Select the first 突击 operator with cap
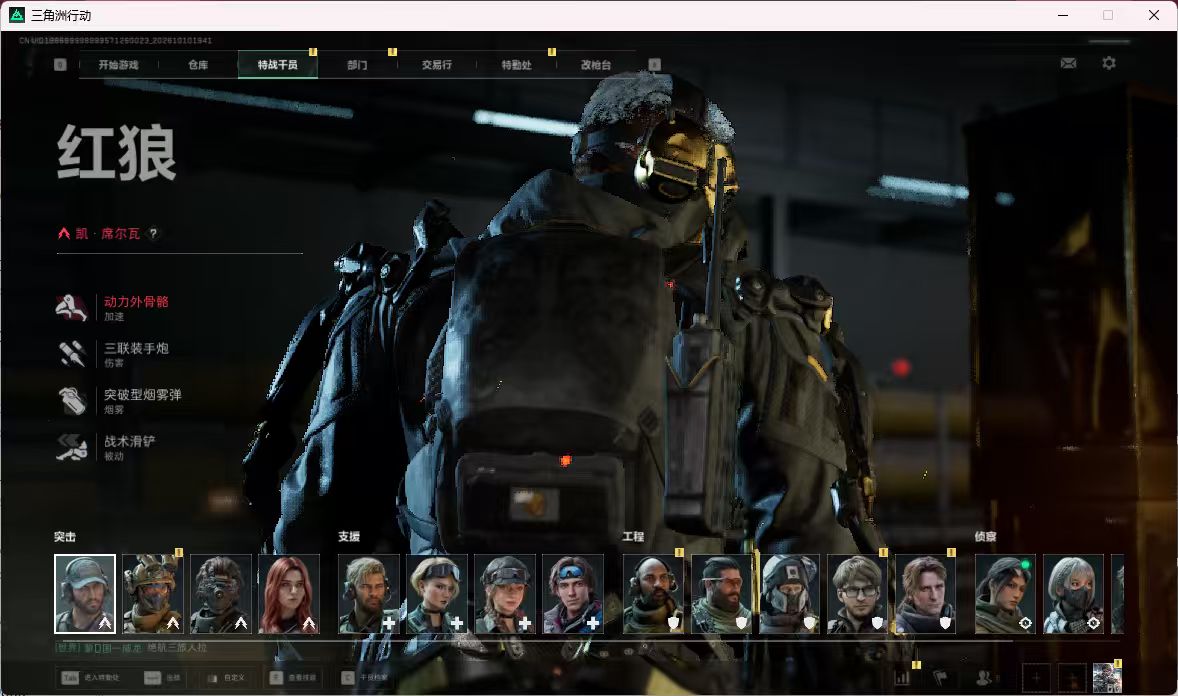 (x=85, y=594)
